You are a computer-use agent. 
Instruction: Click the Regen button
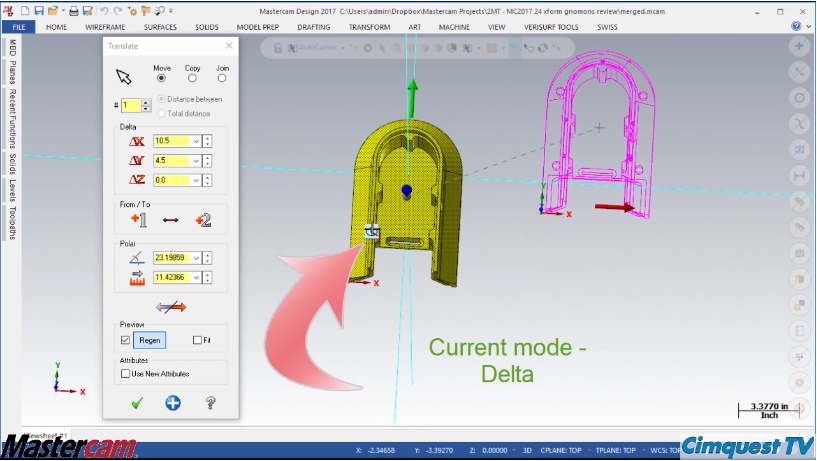pos(150,340)
